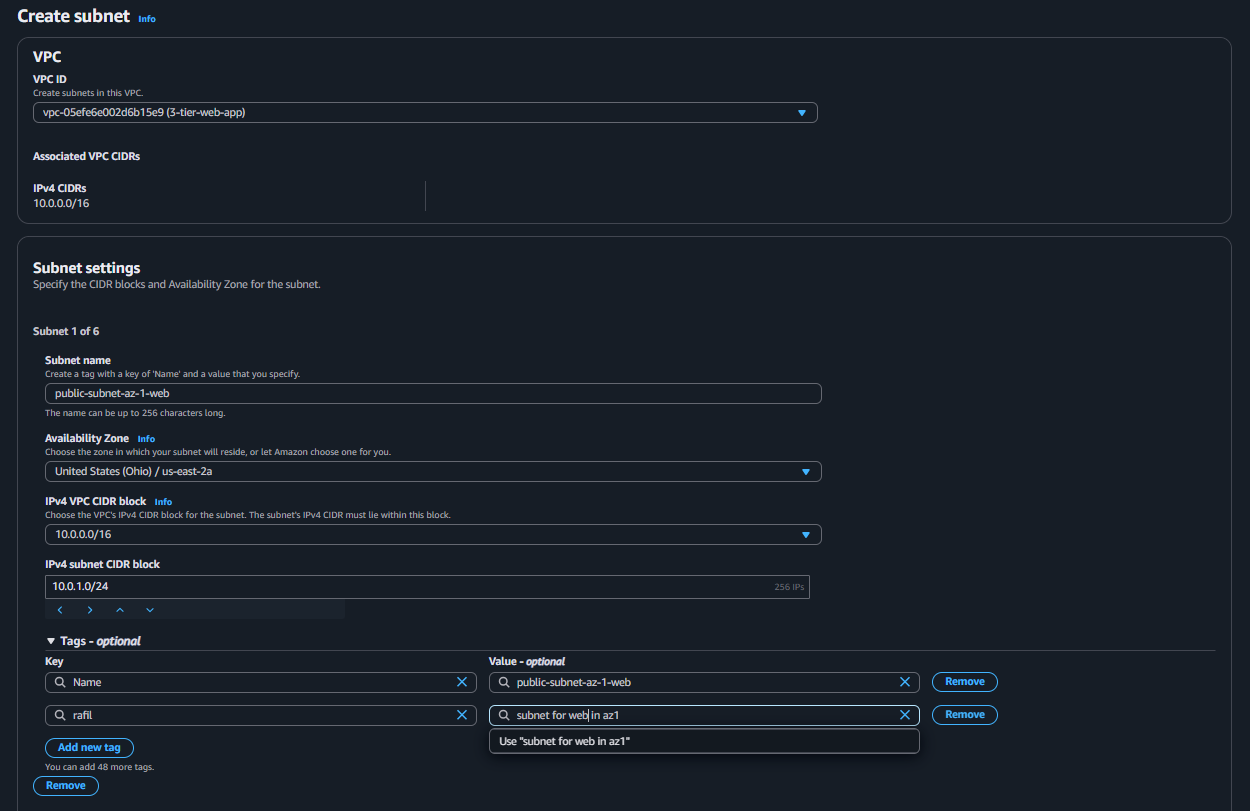Remove the Name tag row
This screenshot has width=1250, height=811.
[965, 682]
